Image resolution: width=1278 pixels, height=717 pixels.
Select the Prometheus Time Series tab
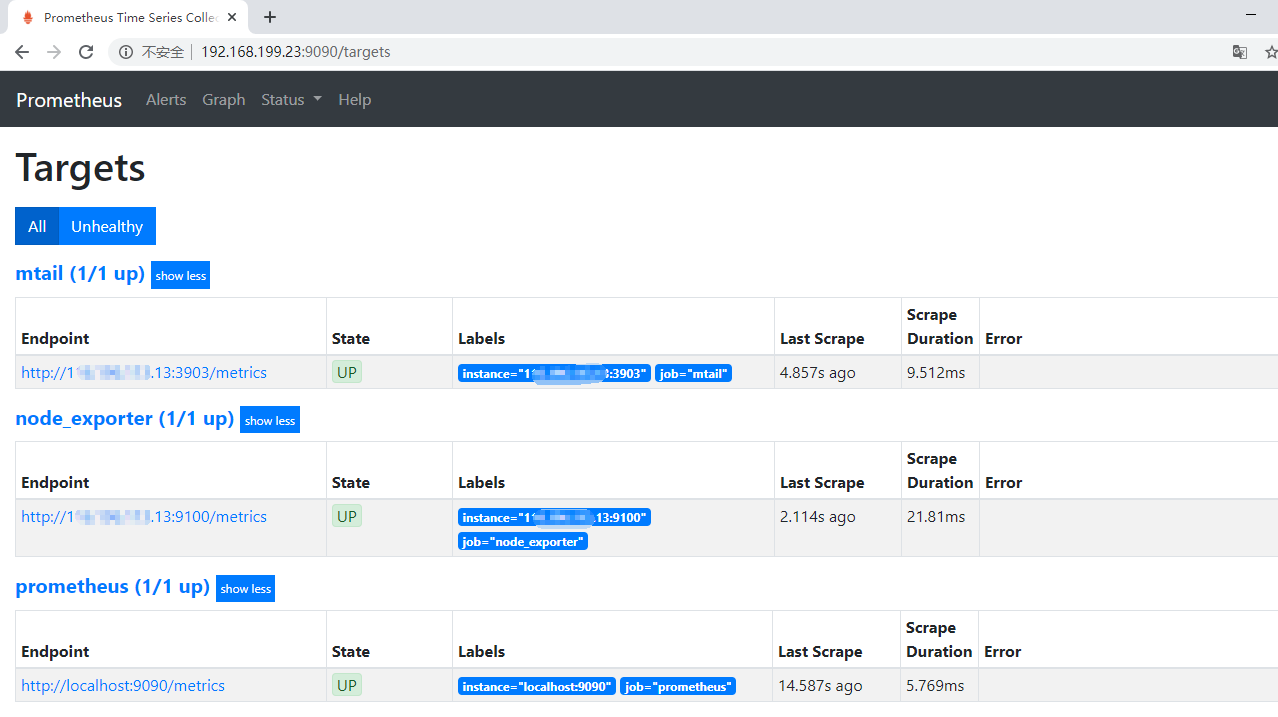[x=128, y=17]
